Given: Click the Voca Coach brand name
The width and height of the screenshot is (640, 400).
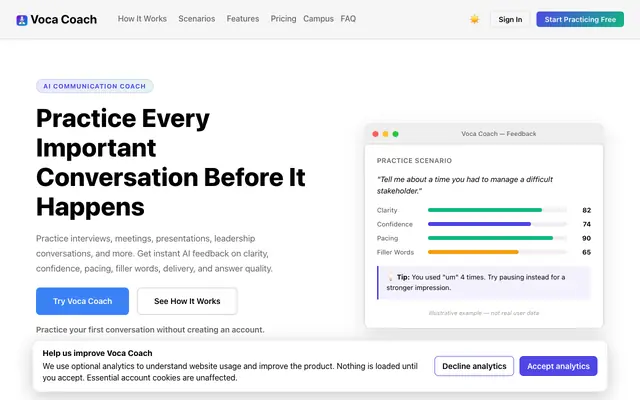Looking at the screenshot, I should [64, 20].
